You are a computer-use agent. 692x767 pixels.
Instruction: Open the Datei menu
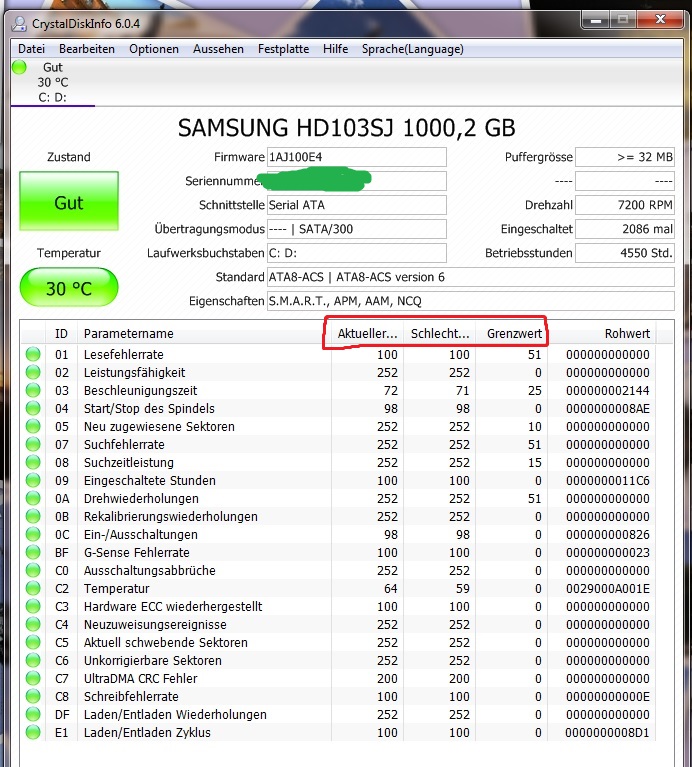point(31,49)
